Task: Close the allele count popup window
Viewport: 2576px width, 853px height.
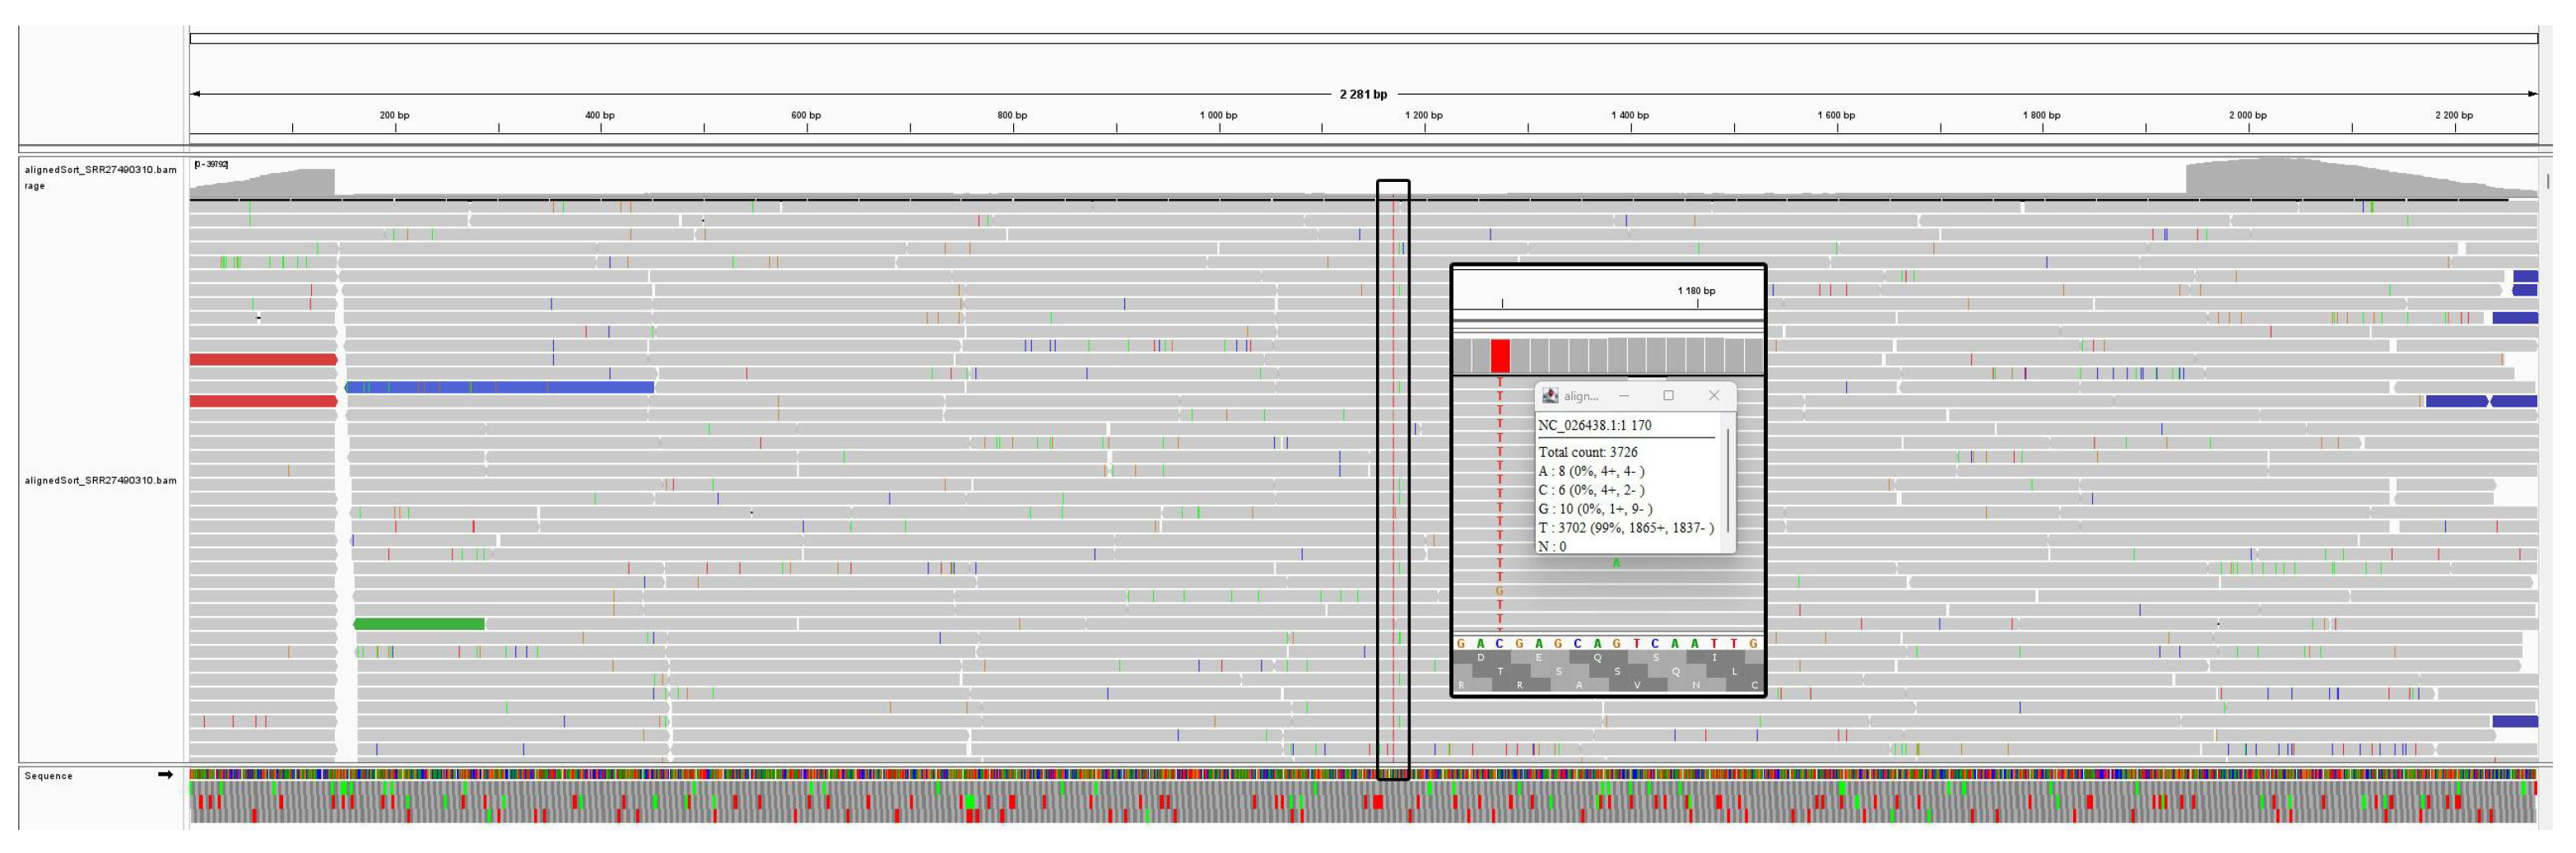Action: coord(1714,396)
